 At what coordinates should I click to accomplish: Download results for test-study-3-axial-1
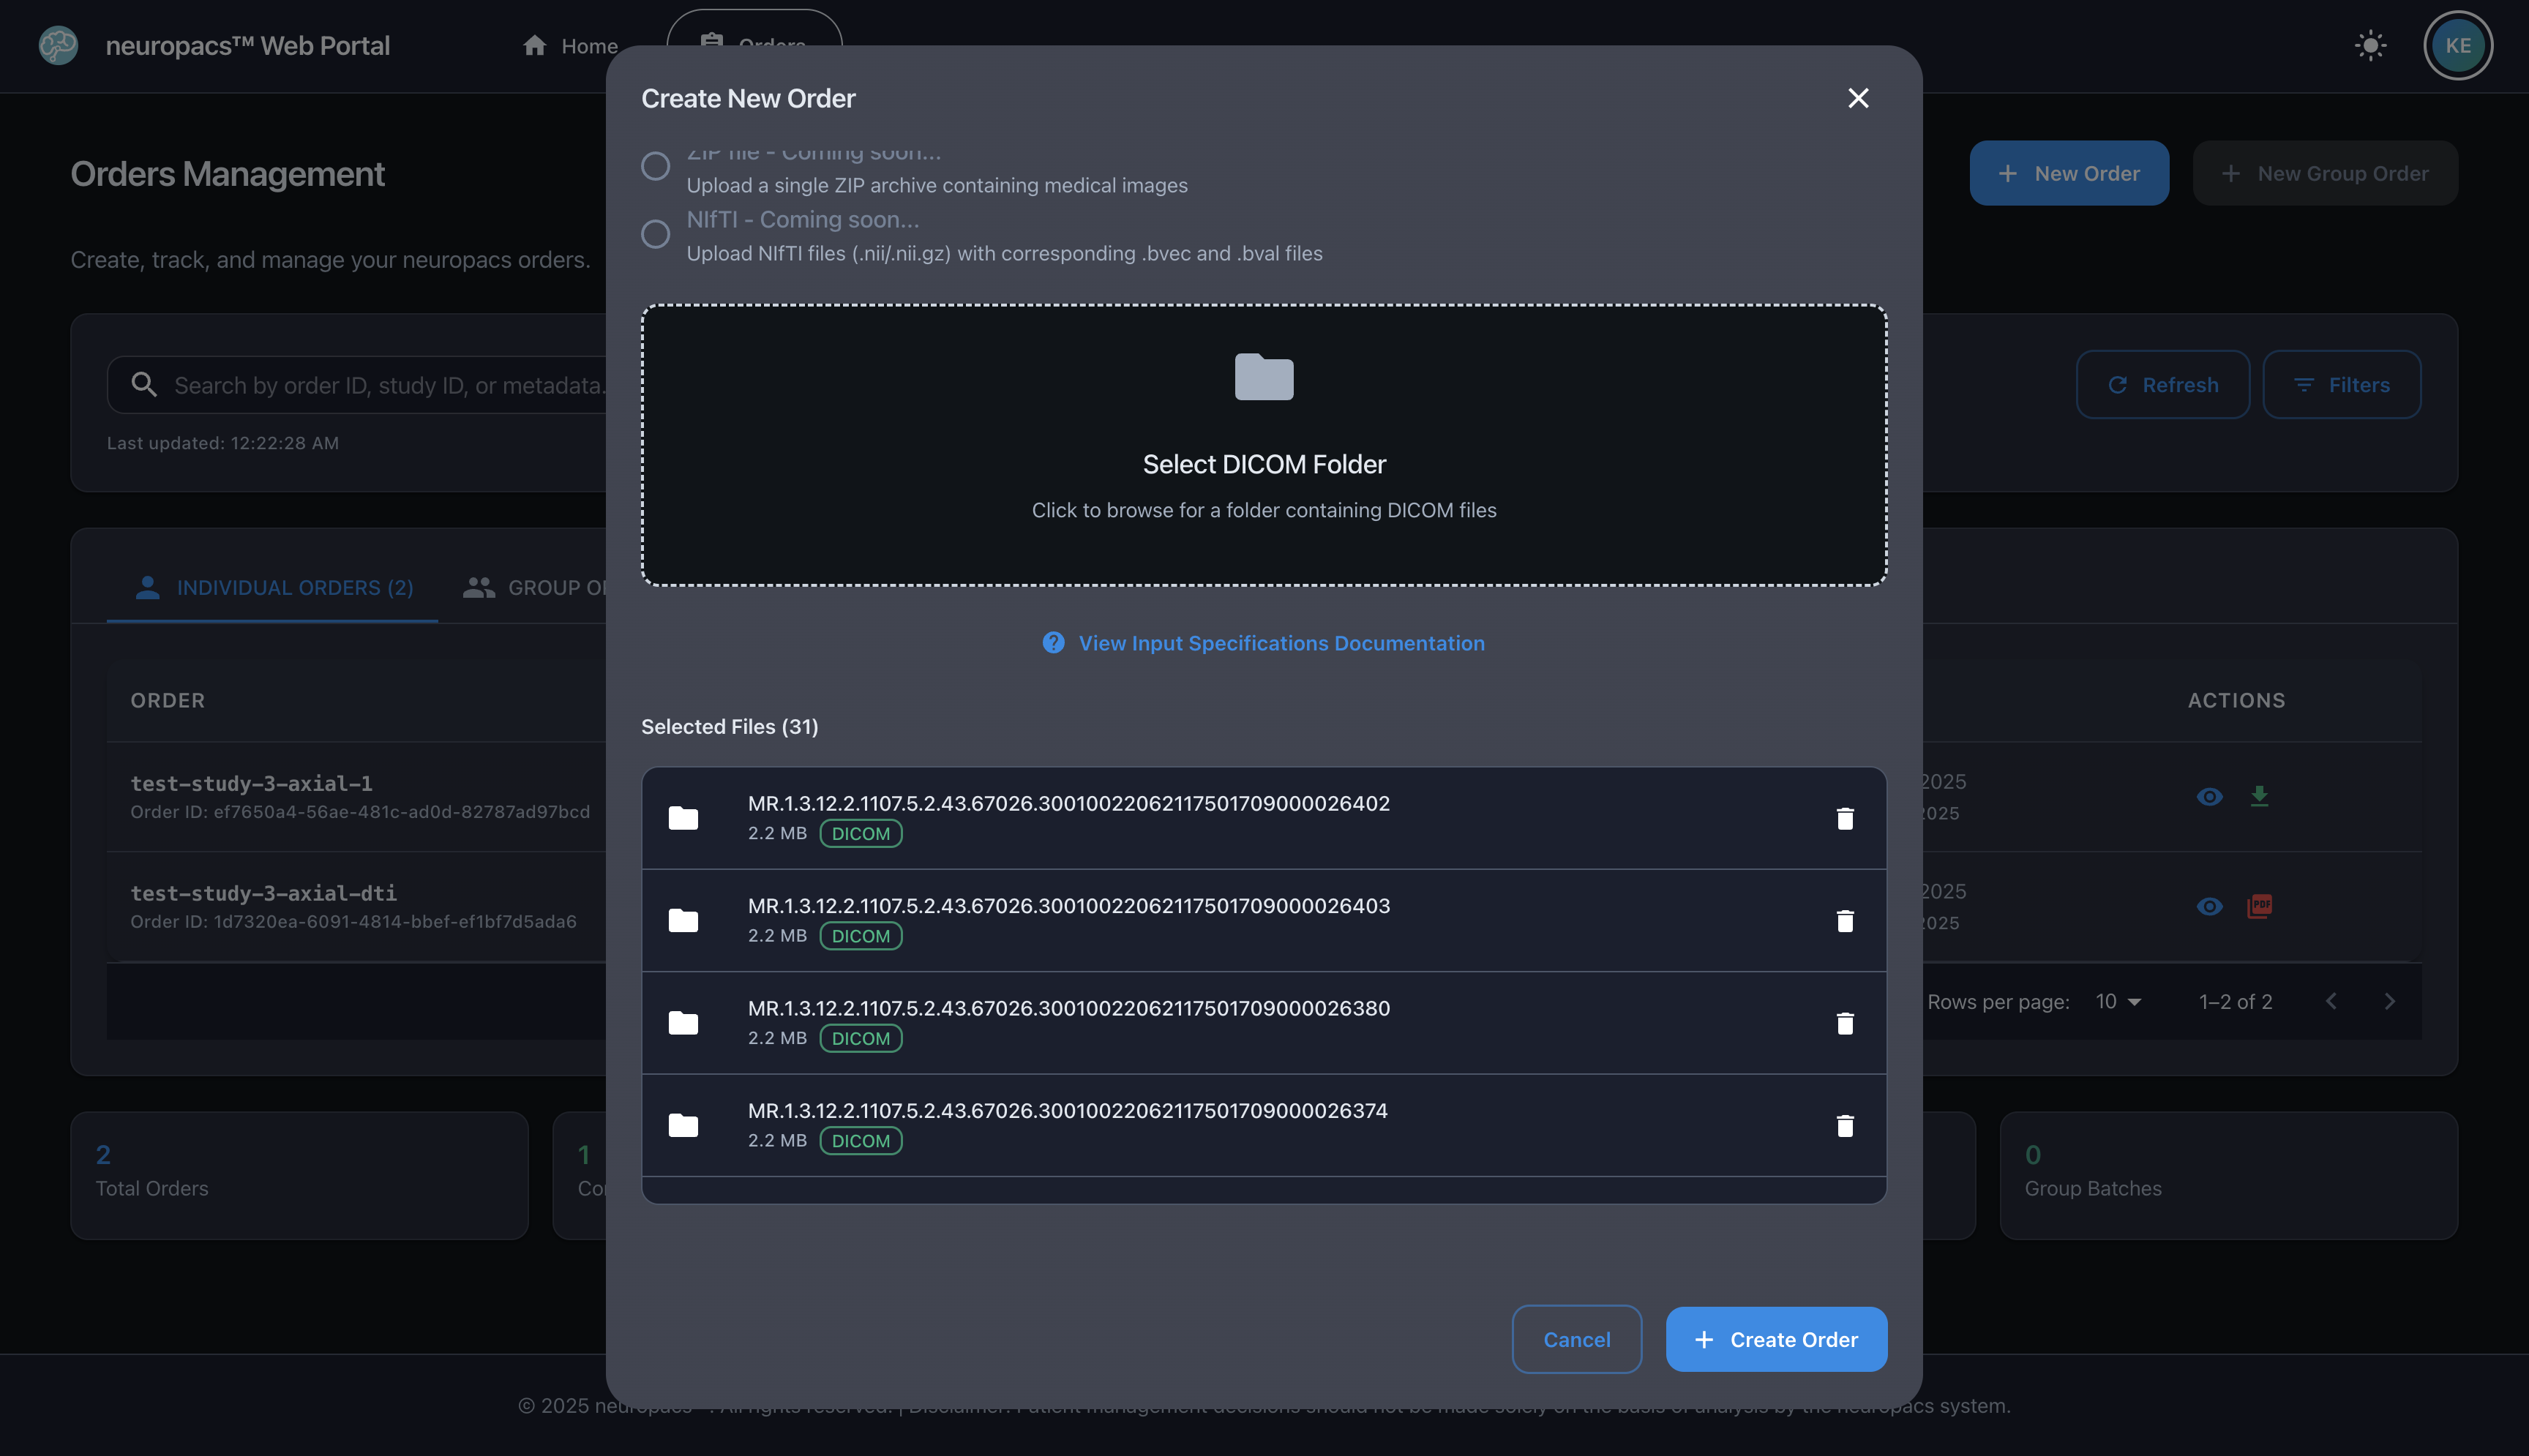tap(2261, 796)
